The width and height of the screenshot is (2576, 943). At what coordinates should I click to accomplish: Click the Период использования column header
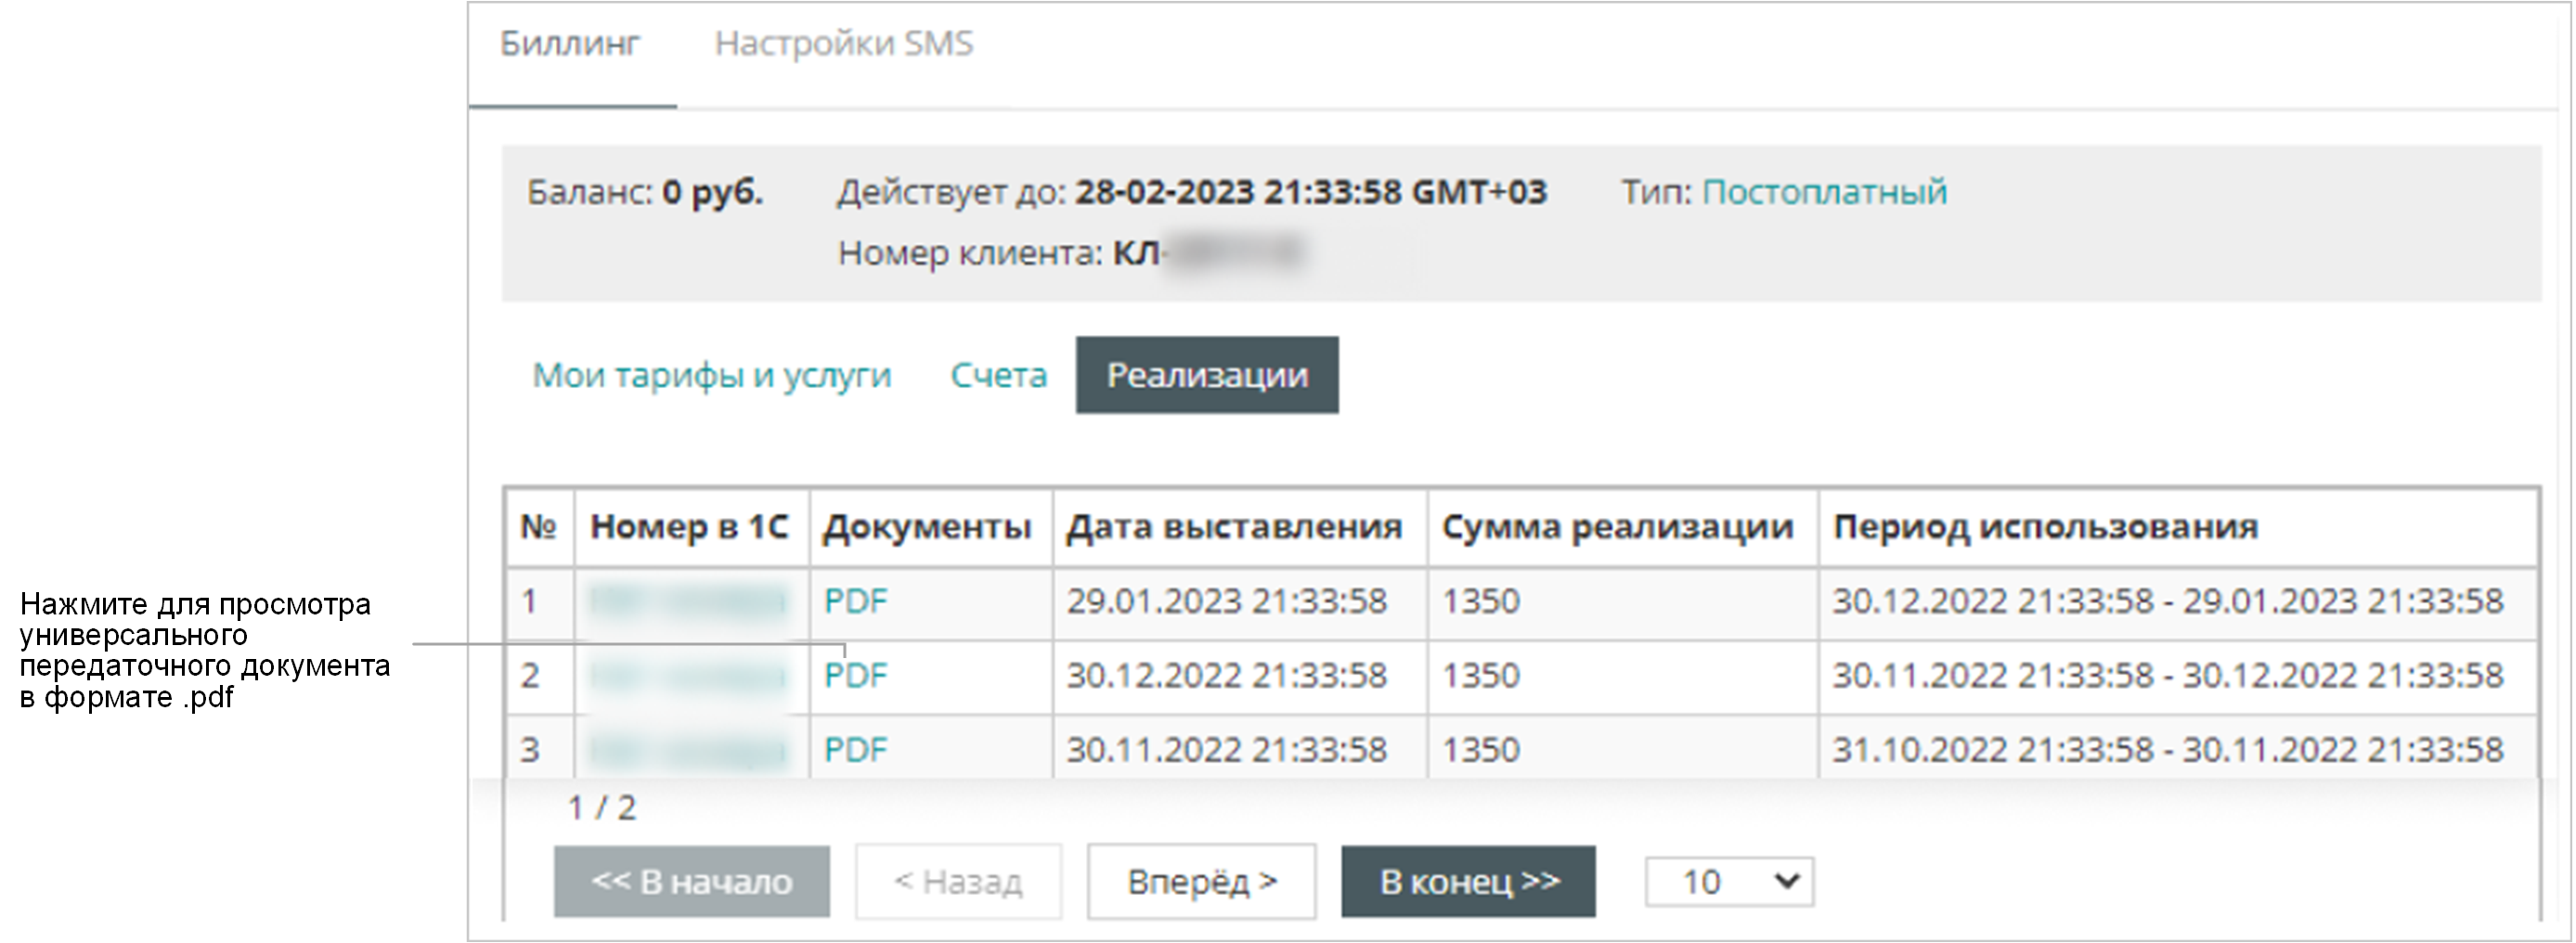pyautogui.click(x=2045, y=527)
